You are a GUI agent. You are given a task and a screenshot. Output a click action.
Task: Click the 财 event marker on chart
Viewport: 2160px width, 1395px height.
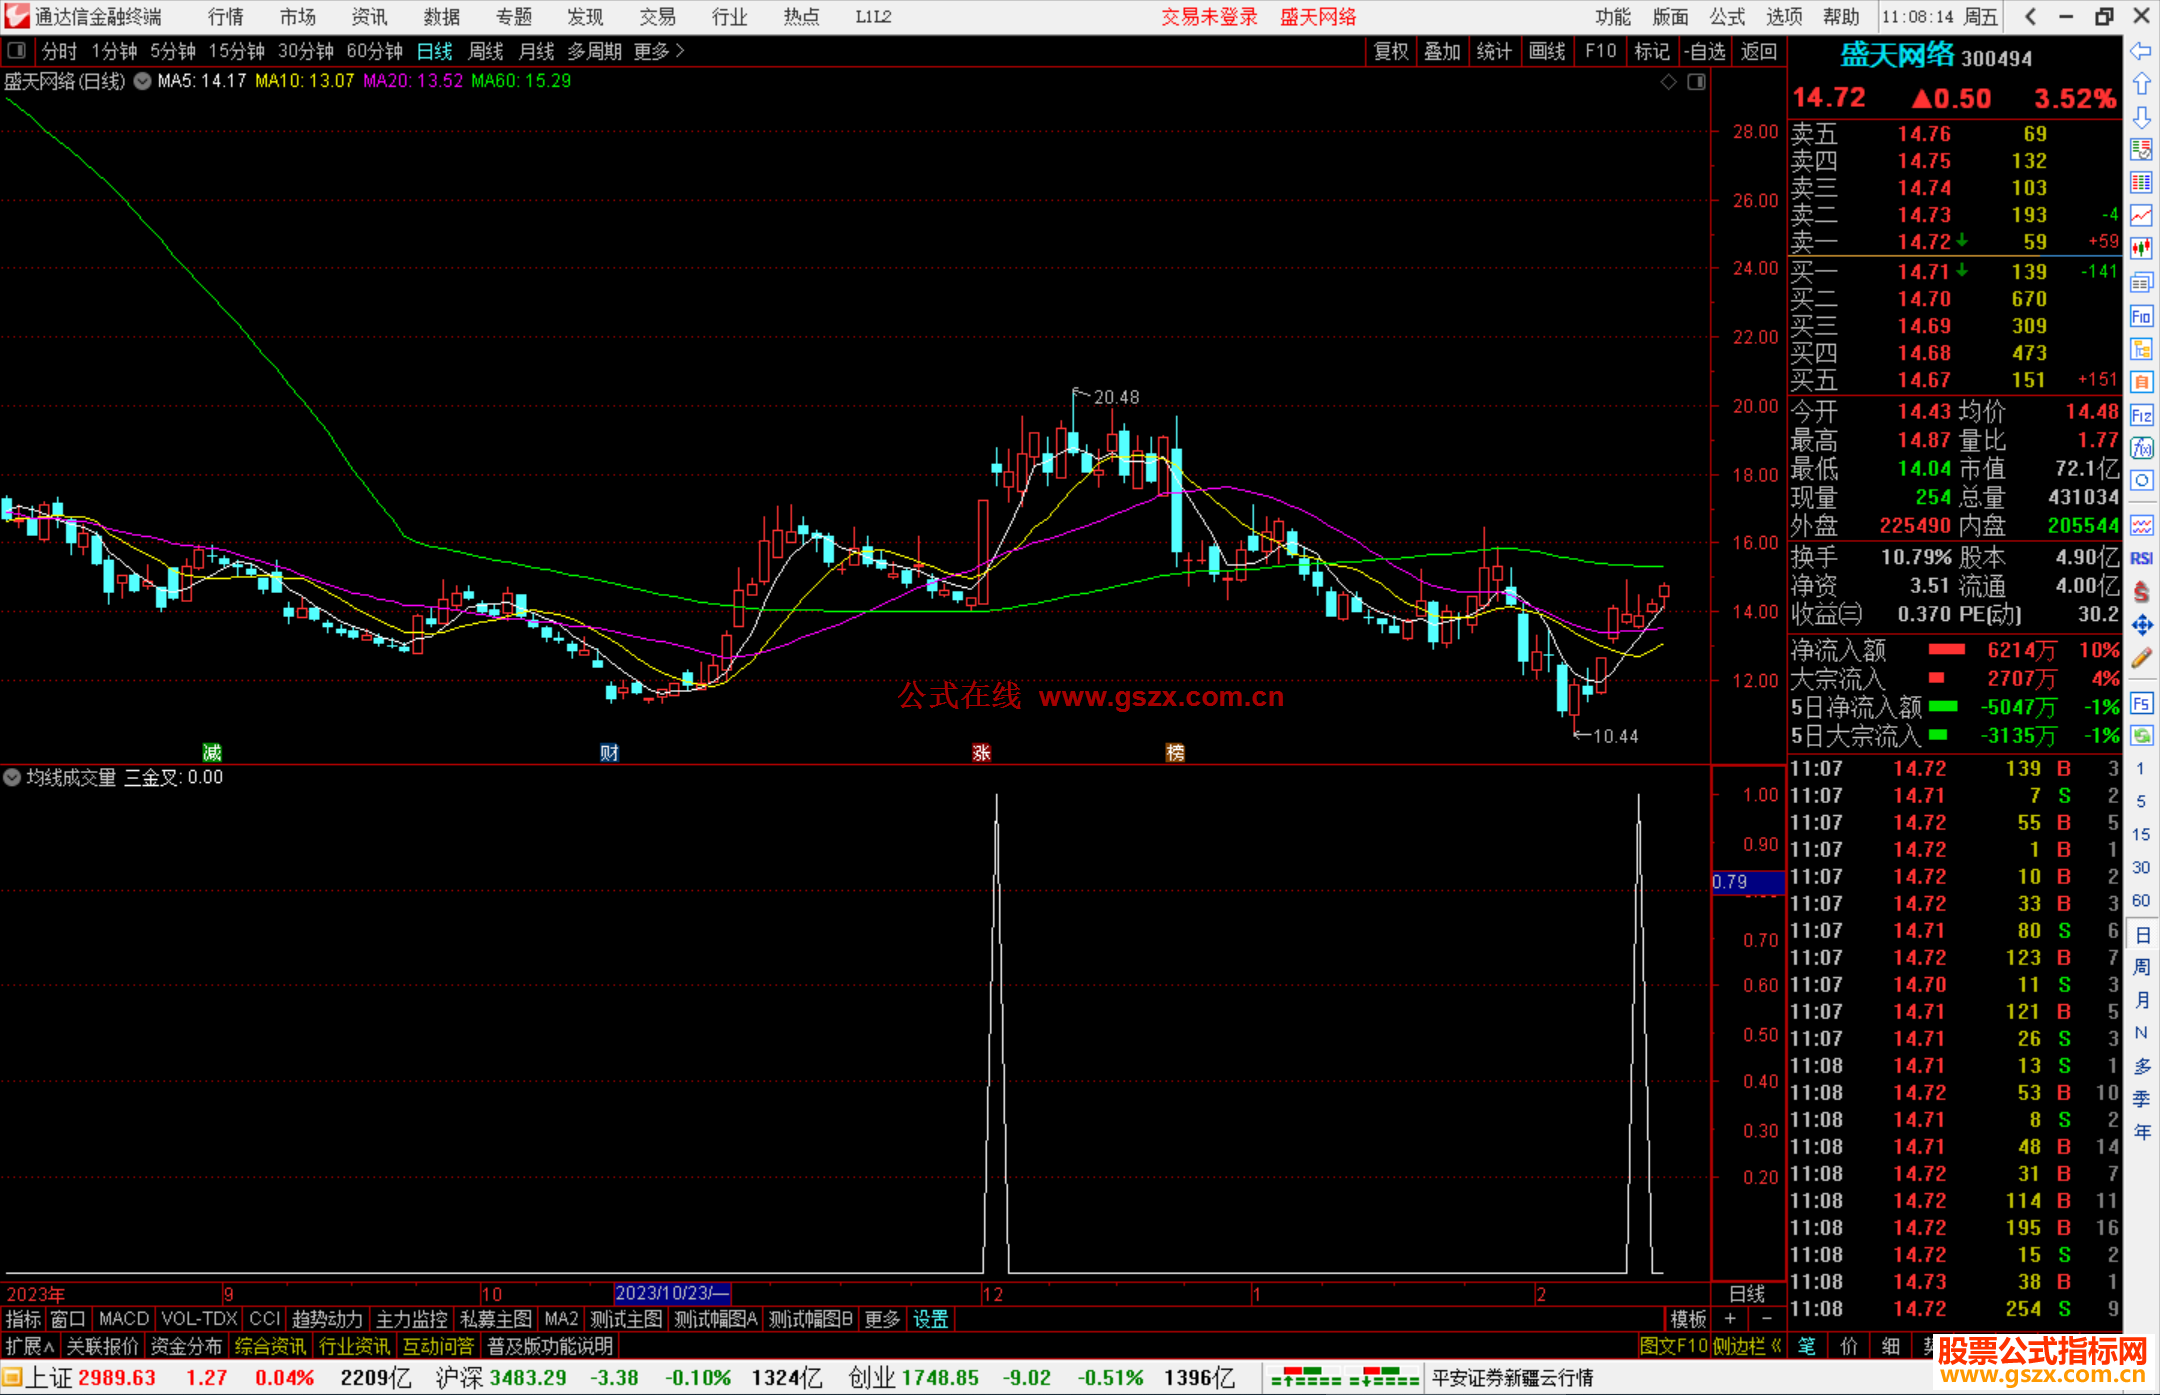coord(609,753)
